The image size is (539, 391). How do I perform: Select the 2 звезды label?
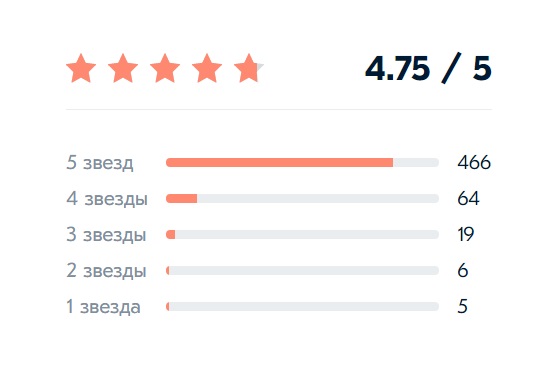(106, 271)
